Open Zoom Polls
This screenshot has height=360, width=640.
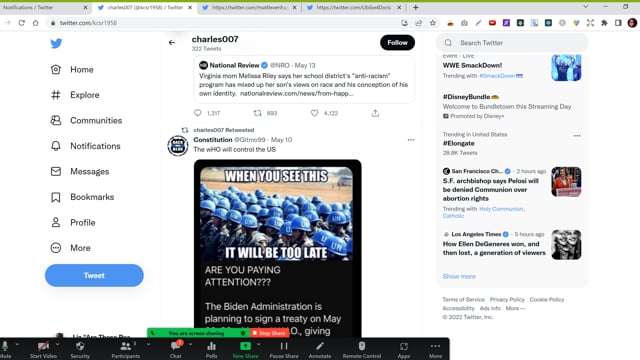click(x=211, y=350)
